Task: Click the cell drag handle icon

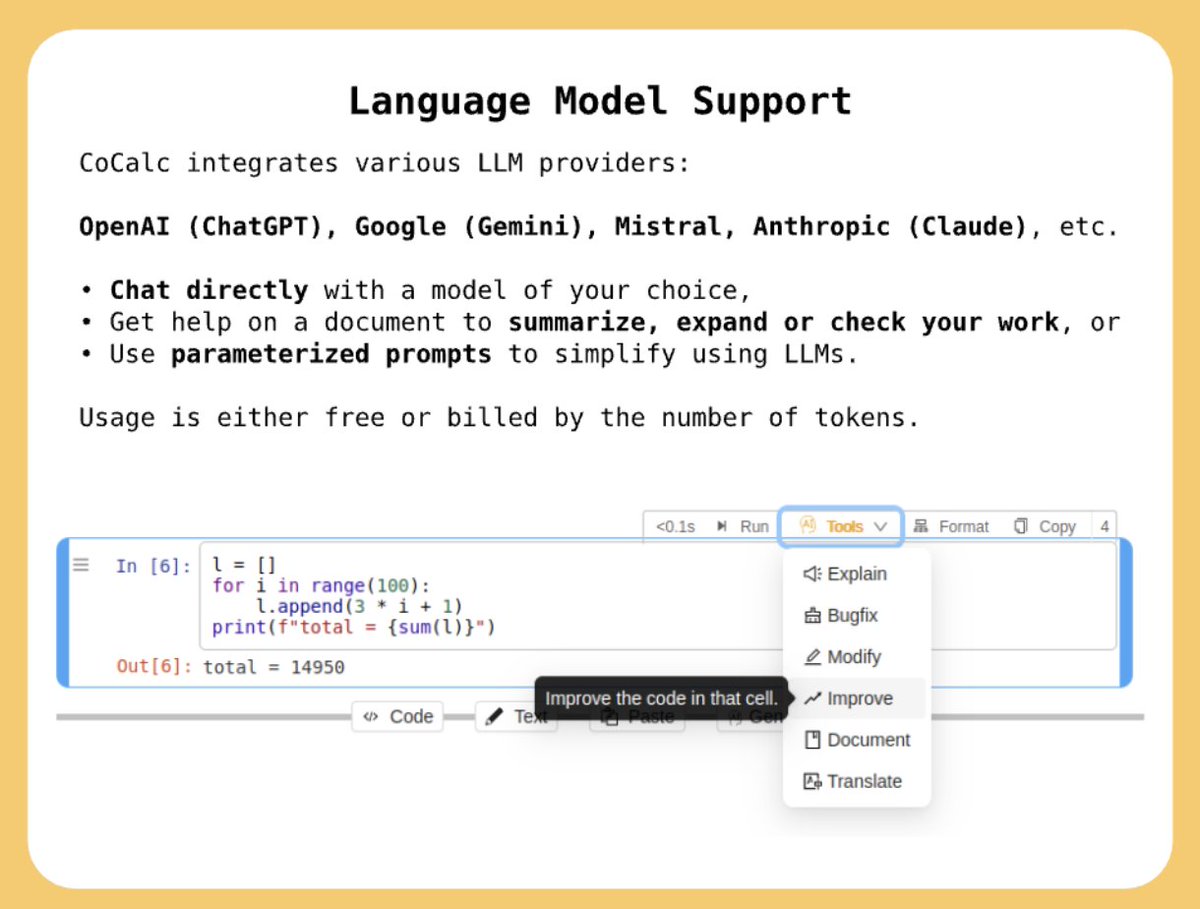Action: tap(81, 565)
